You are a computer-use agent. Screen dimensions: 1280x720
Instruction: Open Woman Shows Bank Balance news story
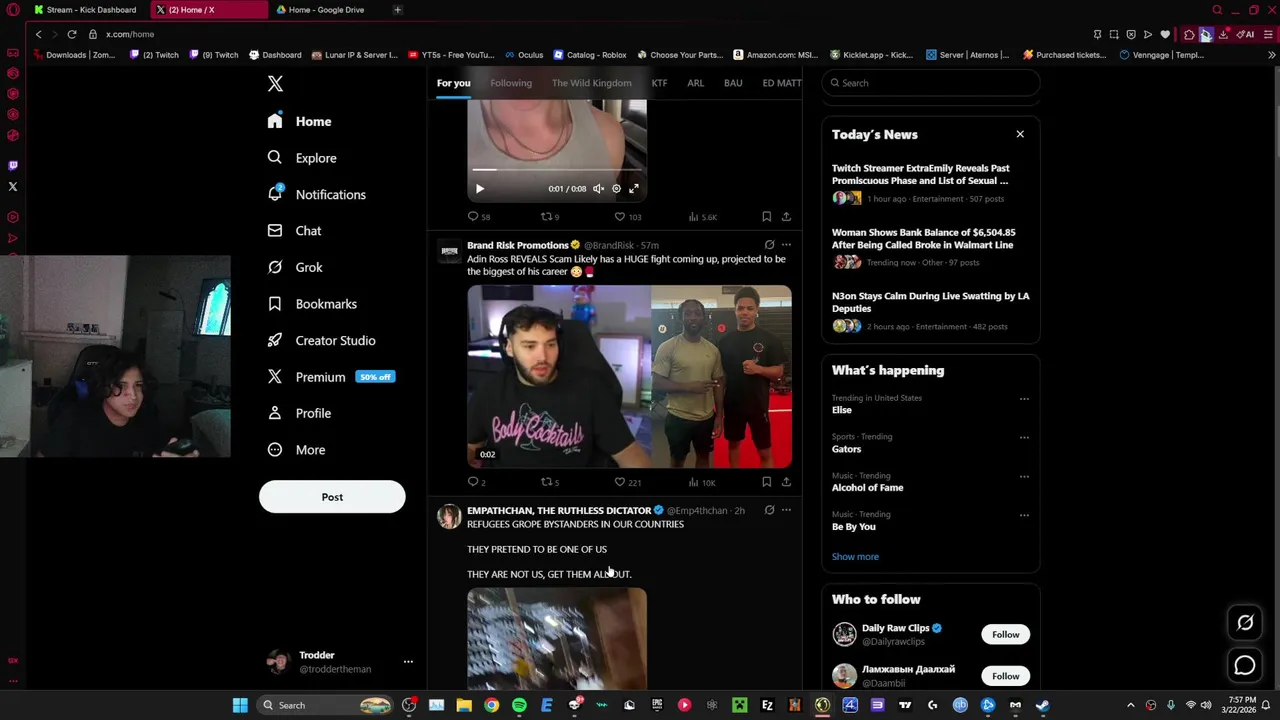click(931, 248)
